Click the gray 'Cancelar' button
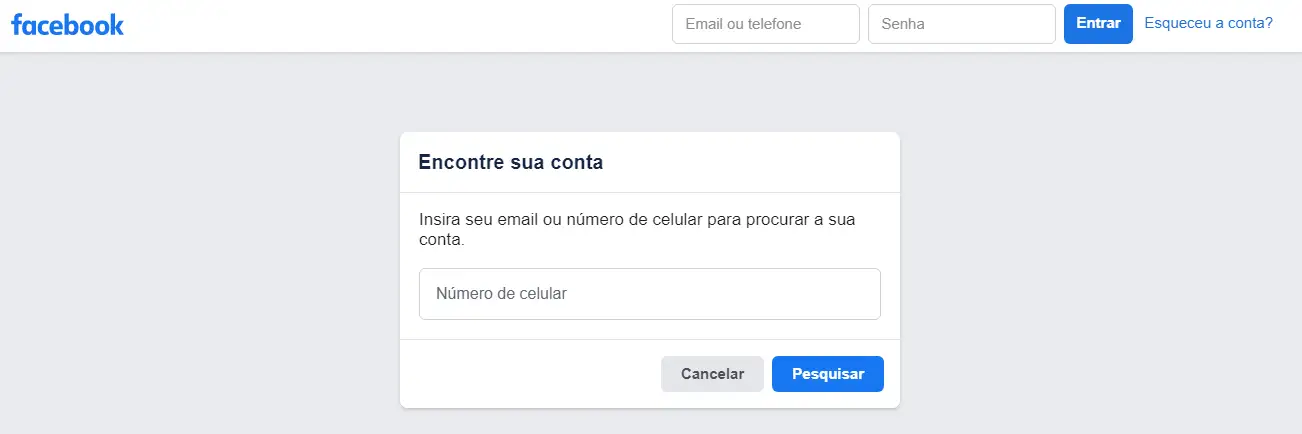This screenshot has height=434, width=1302. coord(712,374)
